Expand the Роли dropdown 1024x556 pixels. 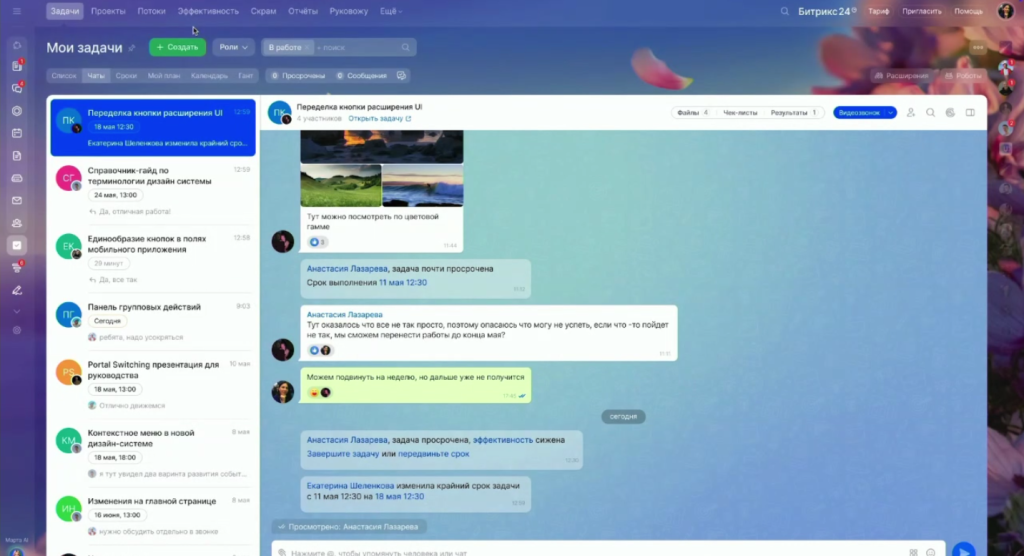233,47
